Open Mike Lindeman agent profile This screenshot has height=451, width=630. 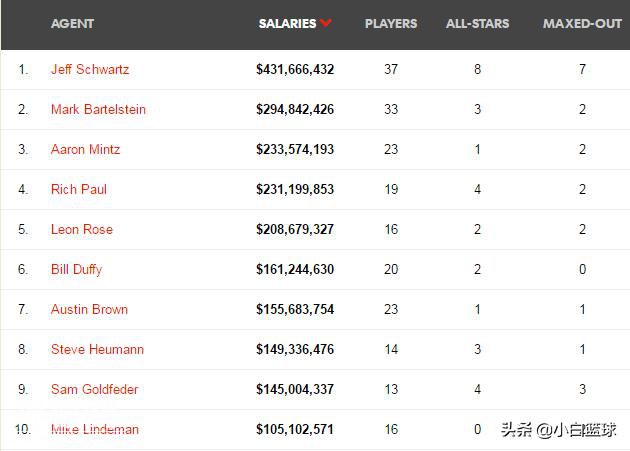point(95,430)
